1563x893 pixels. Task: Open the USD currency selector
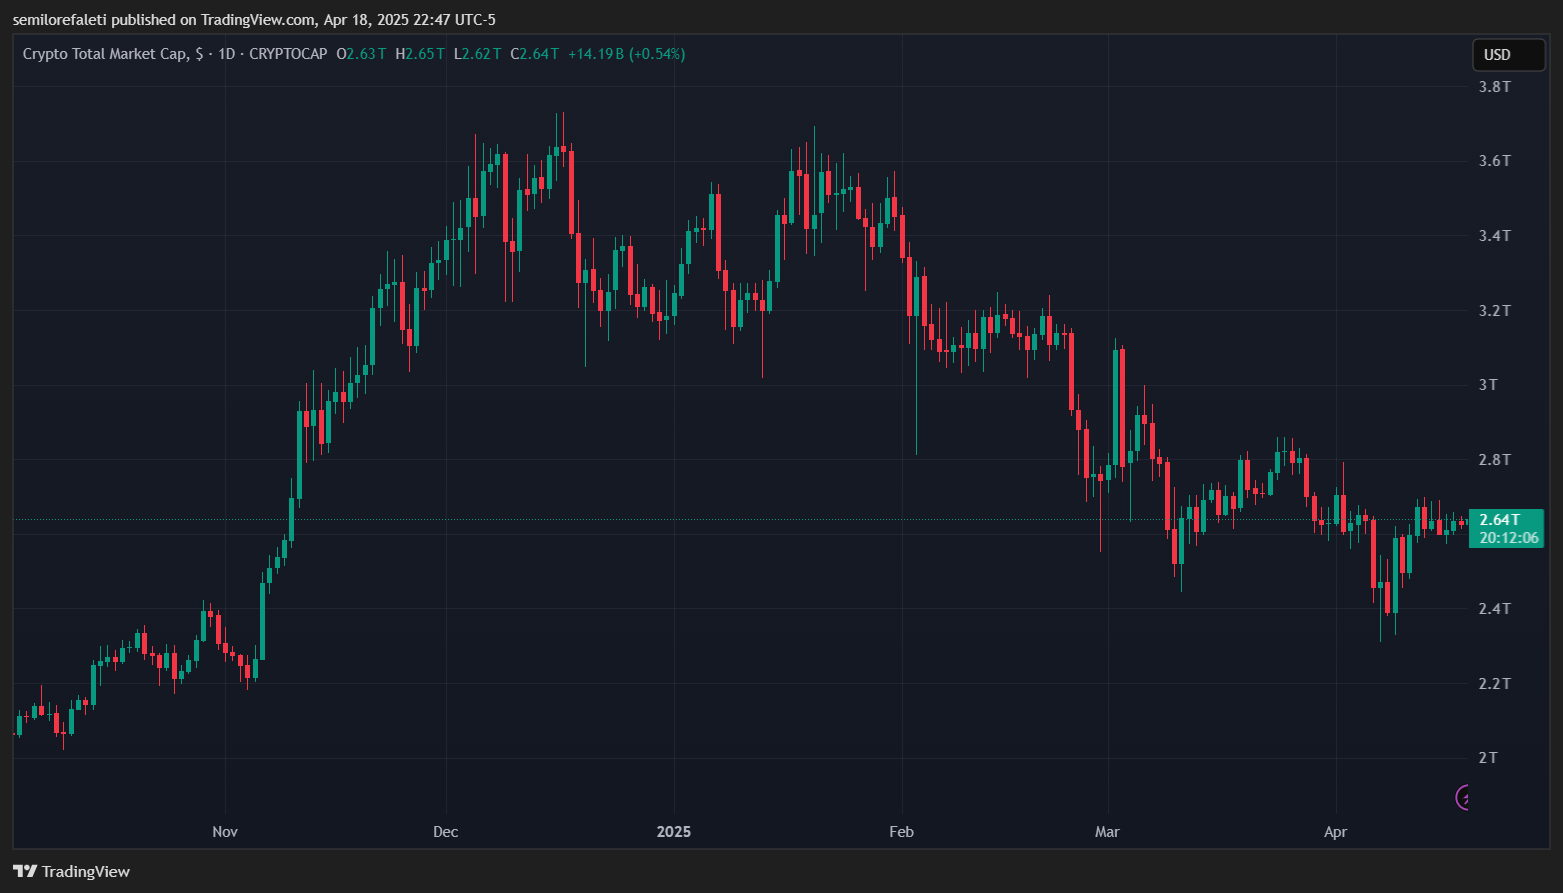[x=1508, y=55]
